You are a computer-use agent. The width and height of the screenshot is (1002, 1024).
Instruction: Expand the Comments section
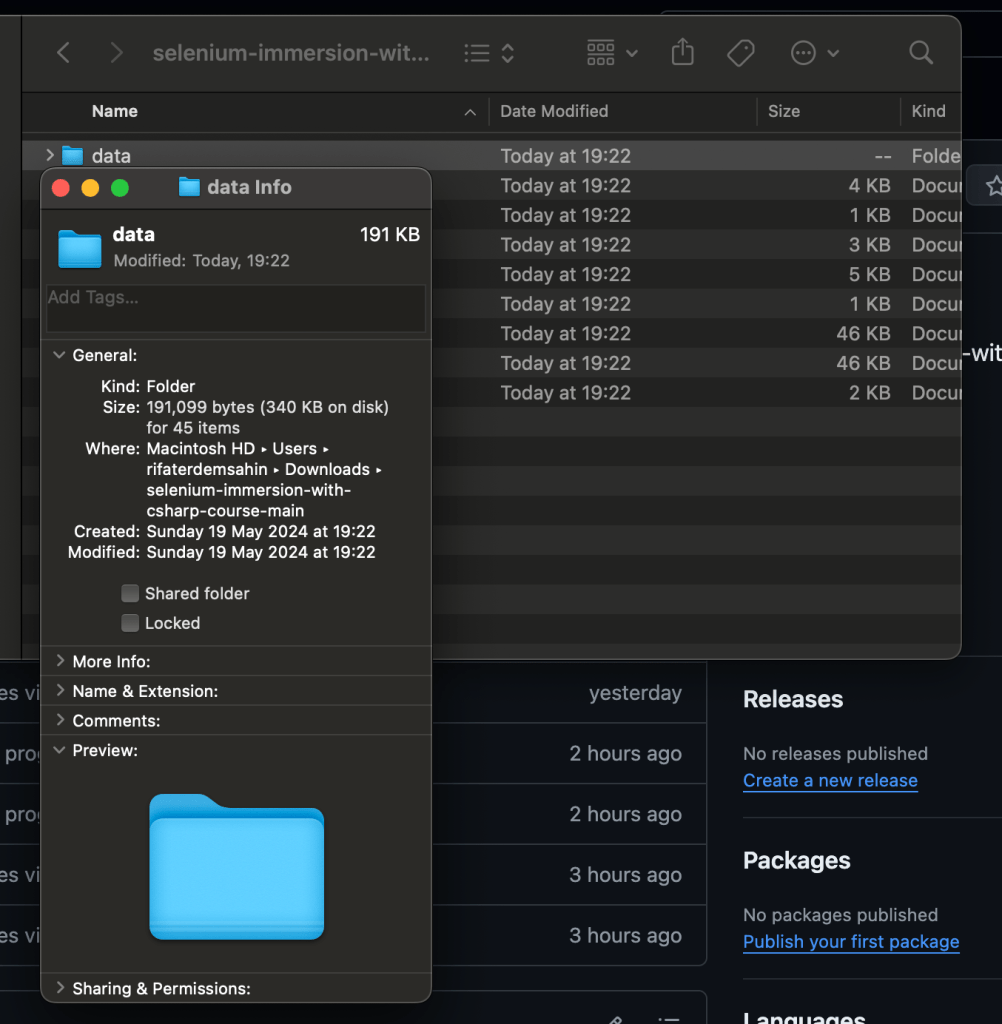[60, 720]
